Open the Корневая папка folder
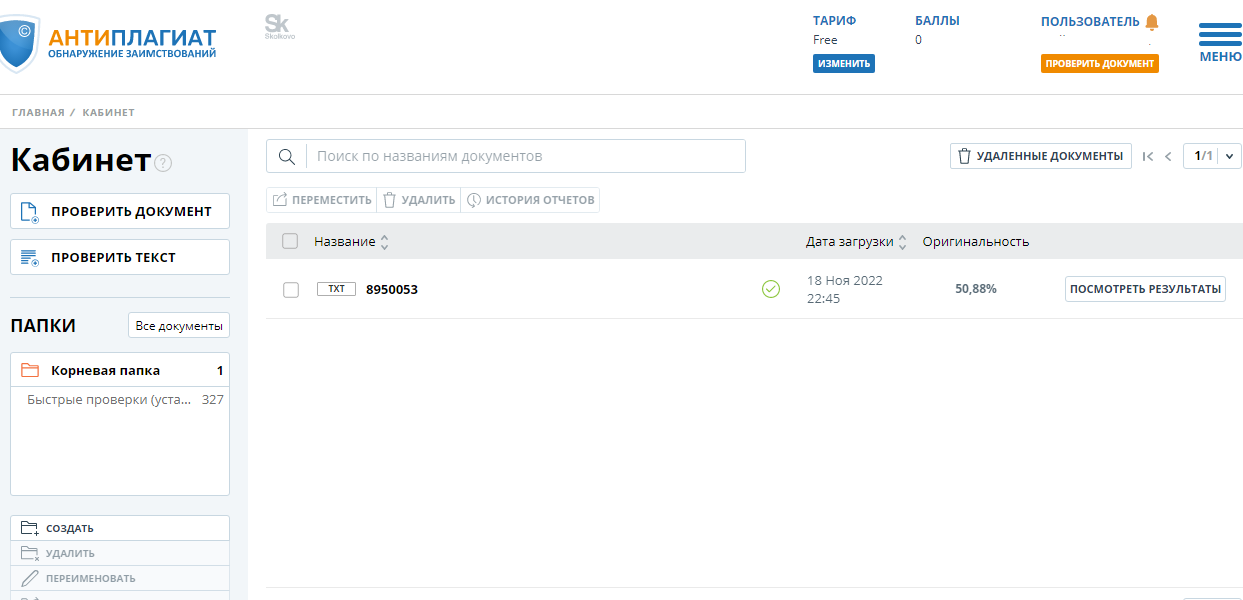 [105, 370]
